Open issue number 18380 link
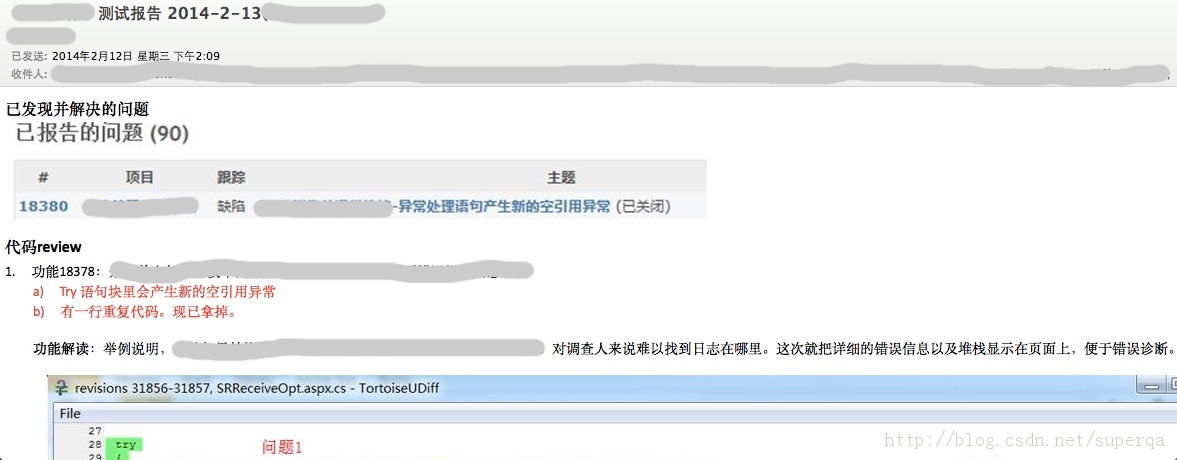 (x=44, y=206)
